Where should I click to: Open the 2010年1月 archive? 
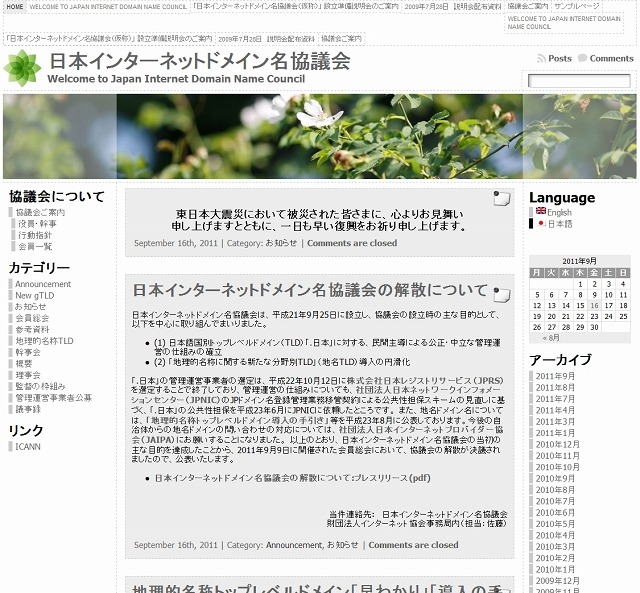[555, 569]
